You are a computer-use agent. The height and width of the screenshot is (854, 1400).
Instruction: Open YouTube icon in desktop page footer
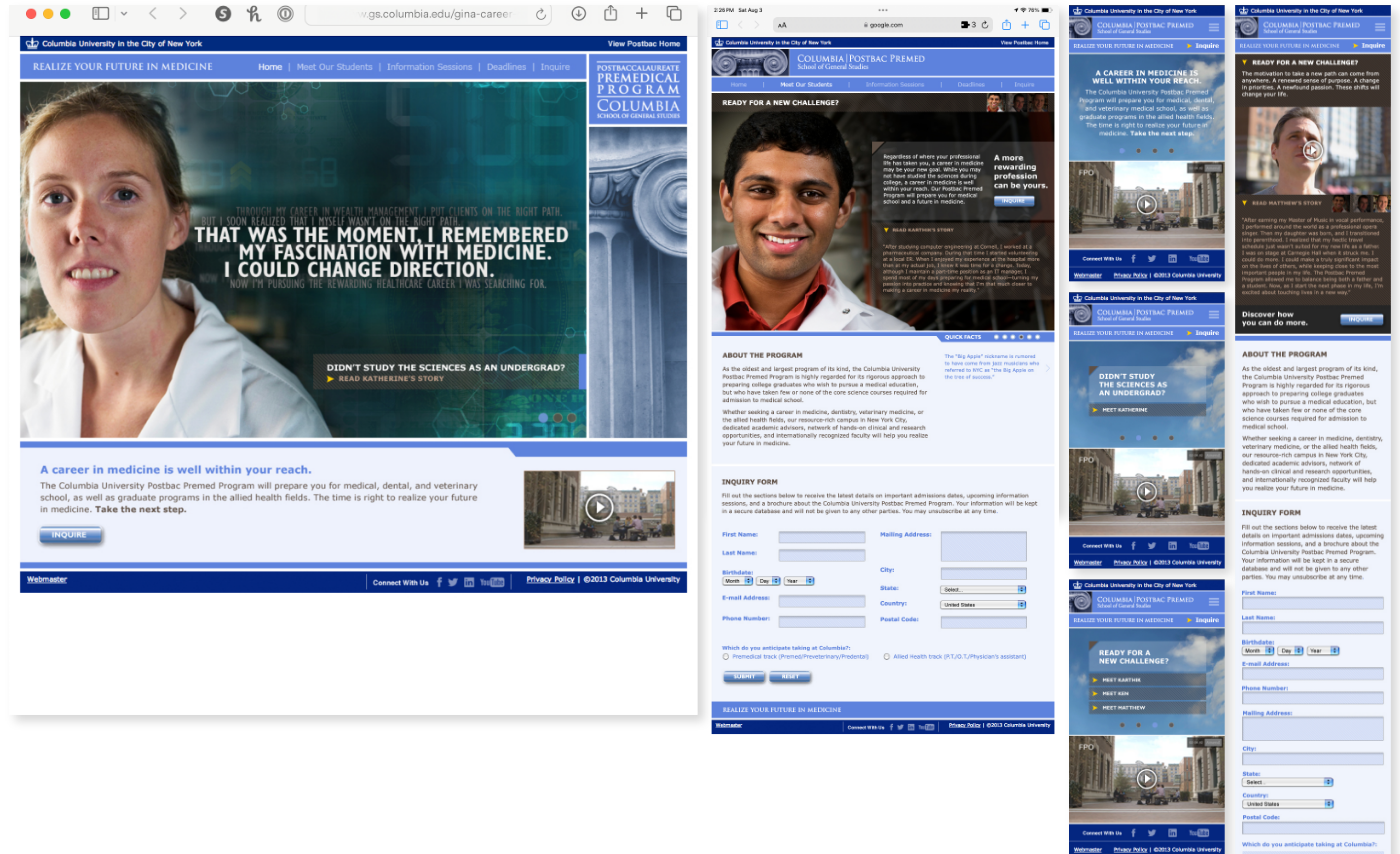492,582
